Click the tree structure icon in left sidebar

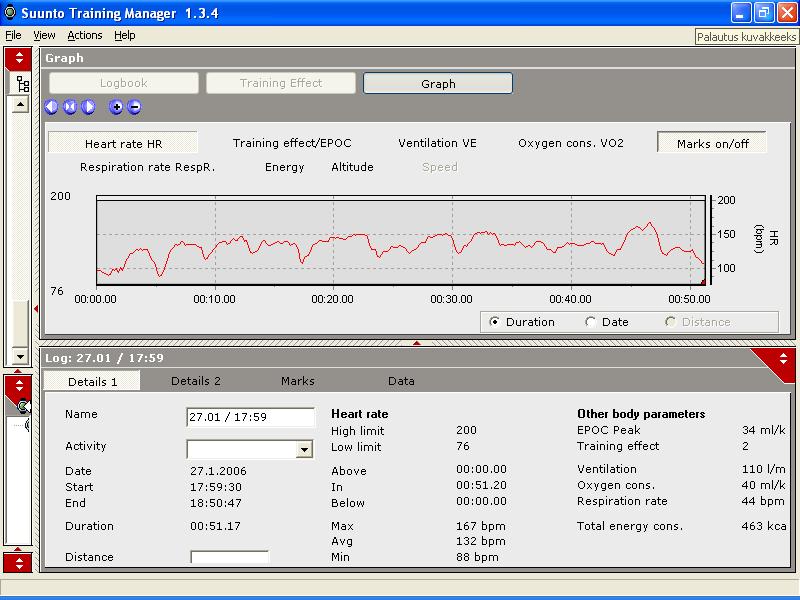tap(22, 84)
